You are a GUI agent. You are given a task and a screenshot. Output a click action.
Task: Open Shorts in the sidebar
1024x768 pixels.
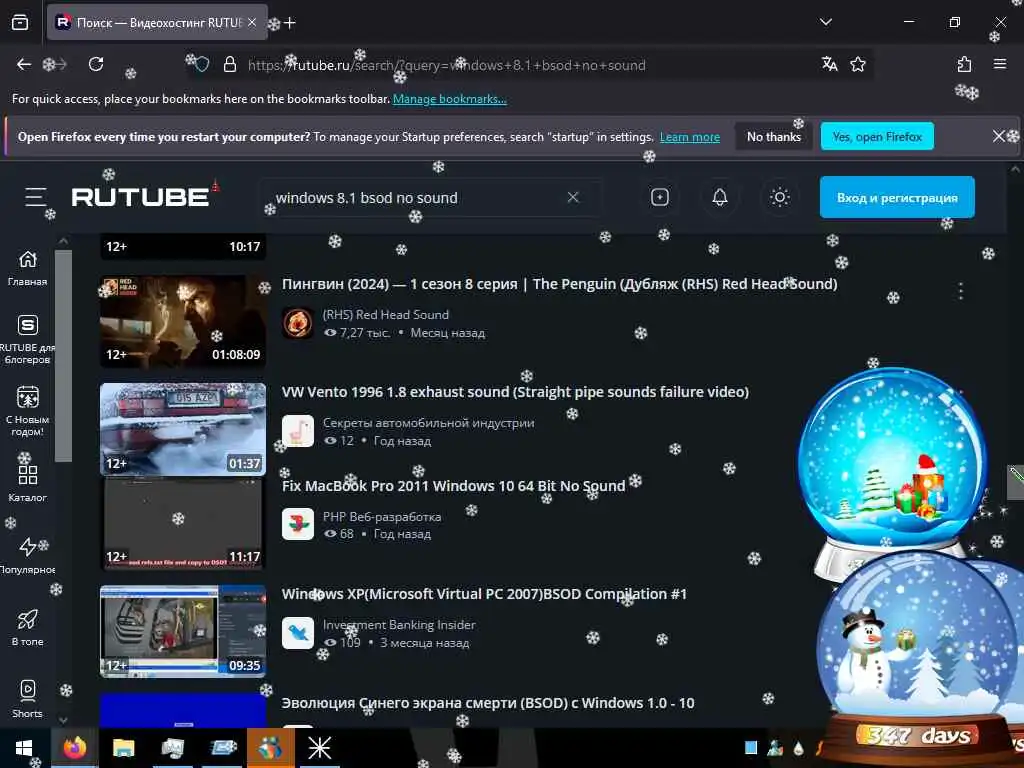27,700
